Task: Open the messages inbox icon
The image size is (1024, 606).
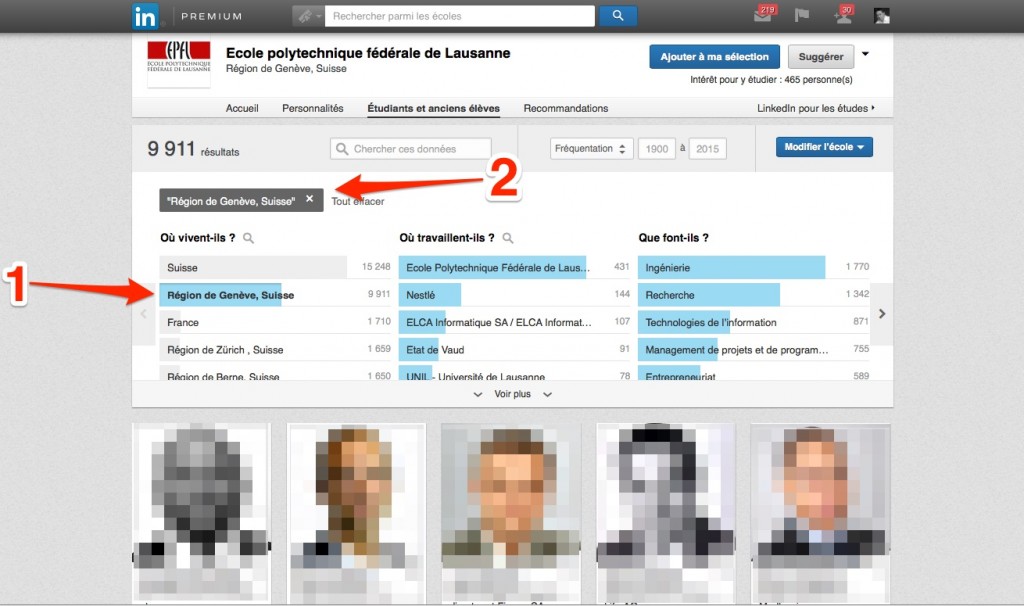Action: pos(763,14)
